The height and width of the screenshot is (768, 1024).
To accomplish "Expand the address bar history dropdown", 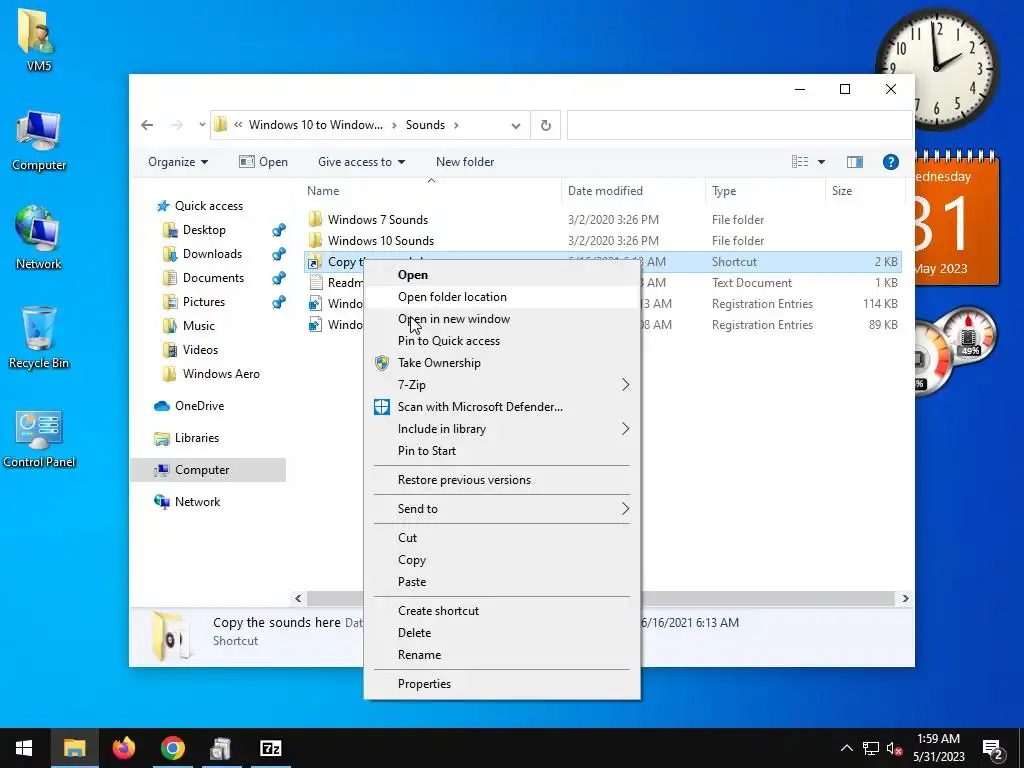I will point(516,125).
